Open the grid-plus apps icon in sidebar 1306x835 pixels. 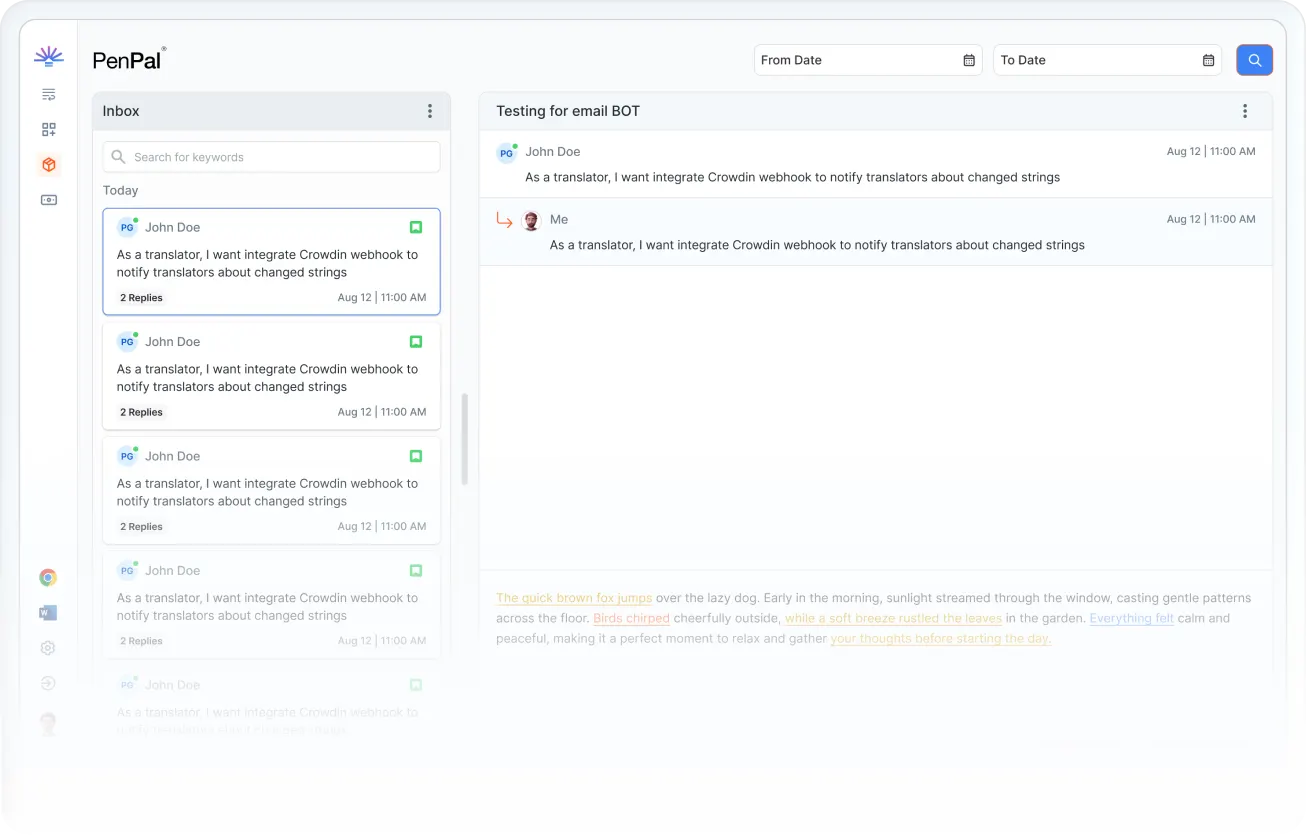48,130
